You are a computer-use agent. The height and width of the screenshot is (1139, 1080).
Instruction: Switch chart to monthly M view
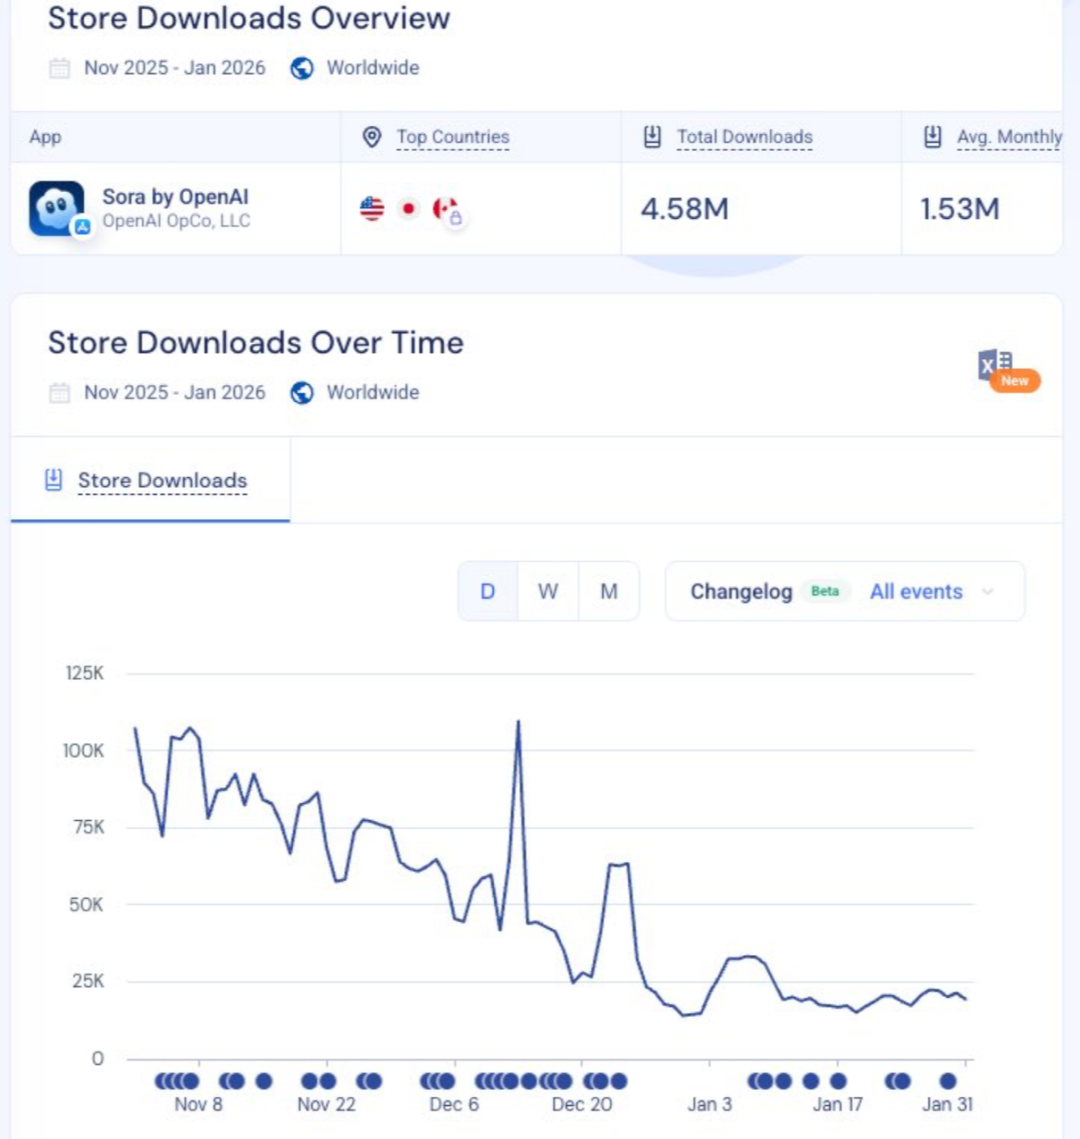coord(609,591)
